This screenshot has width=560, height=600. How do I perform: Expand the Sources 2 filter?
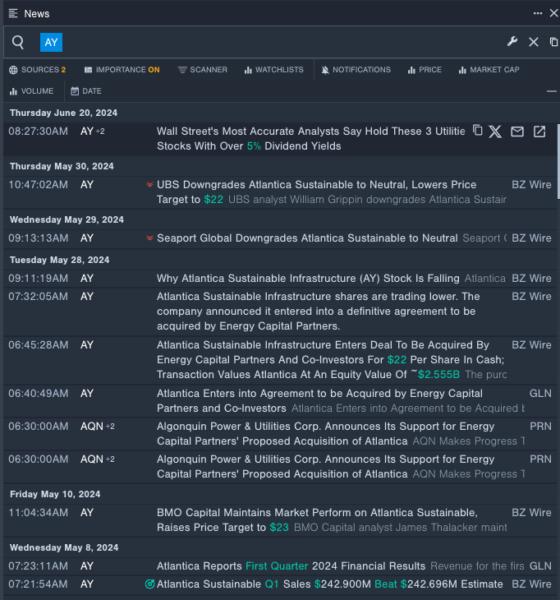pos(38,70)
